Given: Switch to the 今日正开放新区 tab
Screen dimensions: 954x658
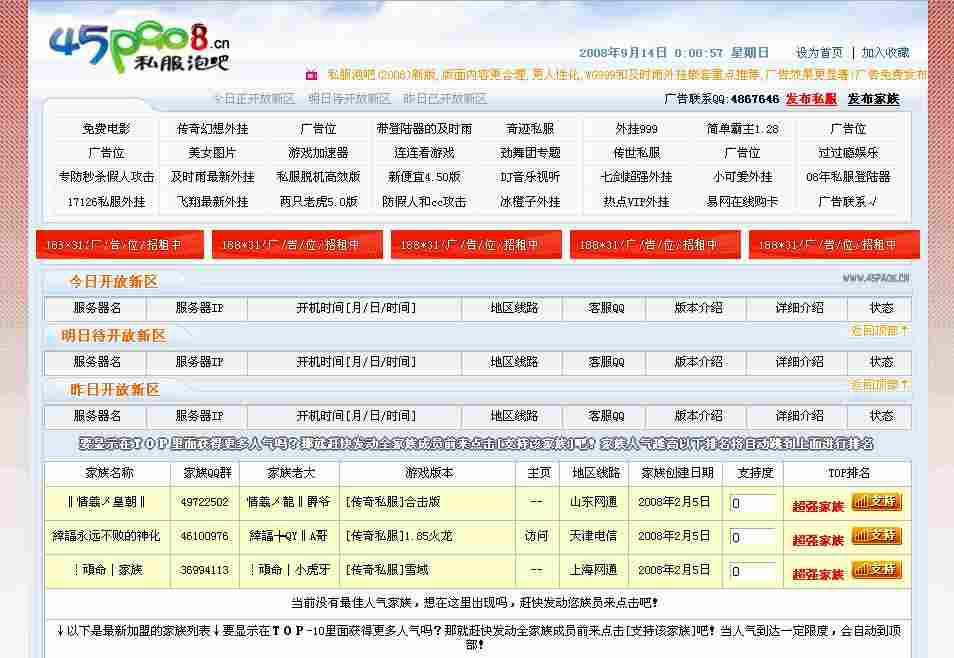Looking at the screenshot, I should click(x=257, y=99).
